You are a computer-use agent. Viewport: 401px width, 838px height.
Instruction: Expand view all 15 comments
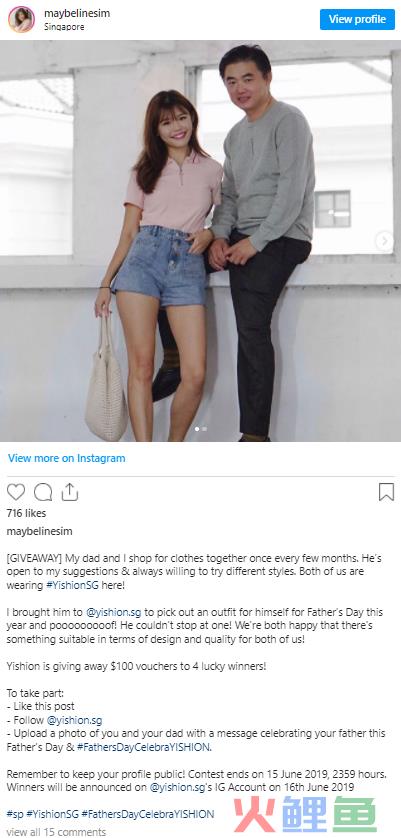56,832
